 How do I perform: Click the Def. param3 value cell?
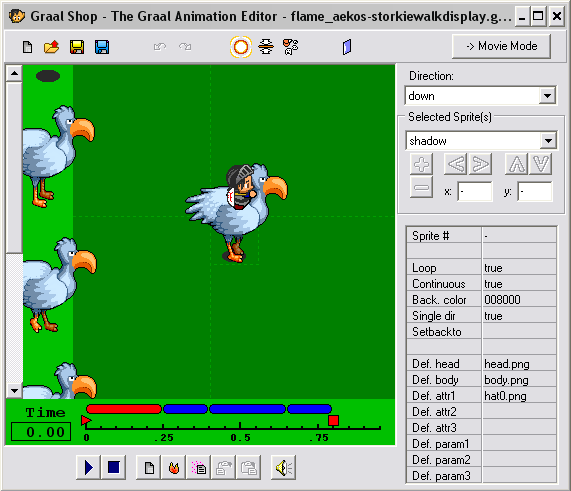point(519,476)
